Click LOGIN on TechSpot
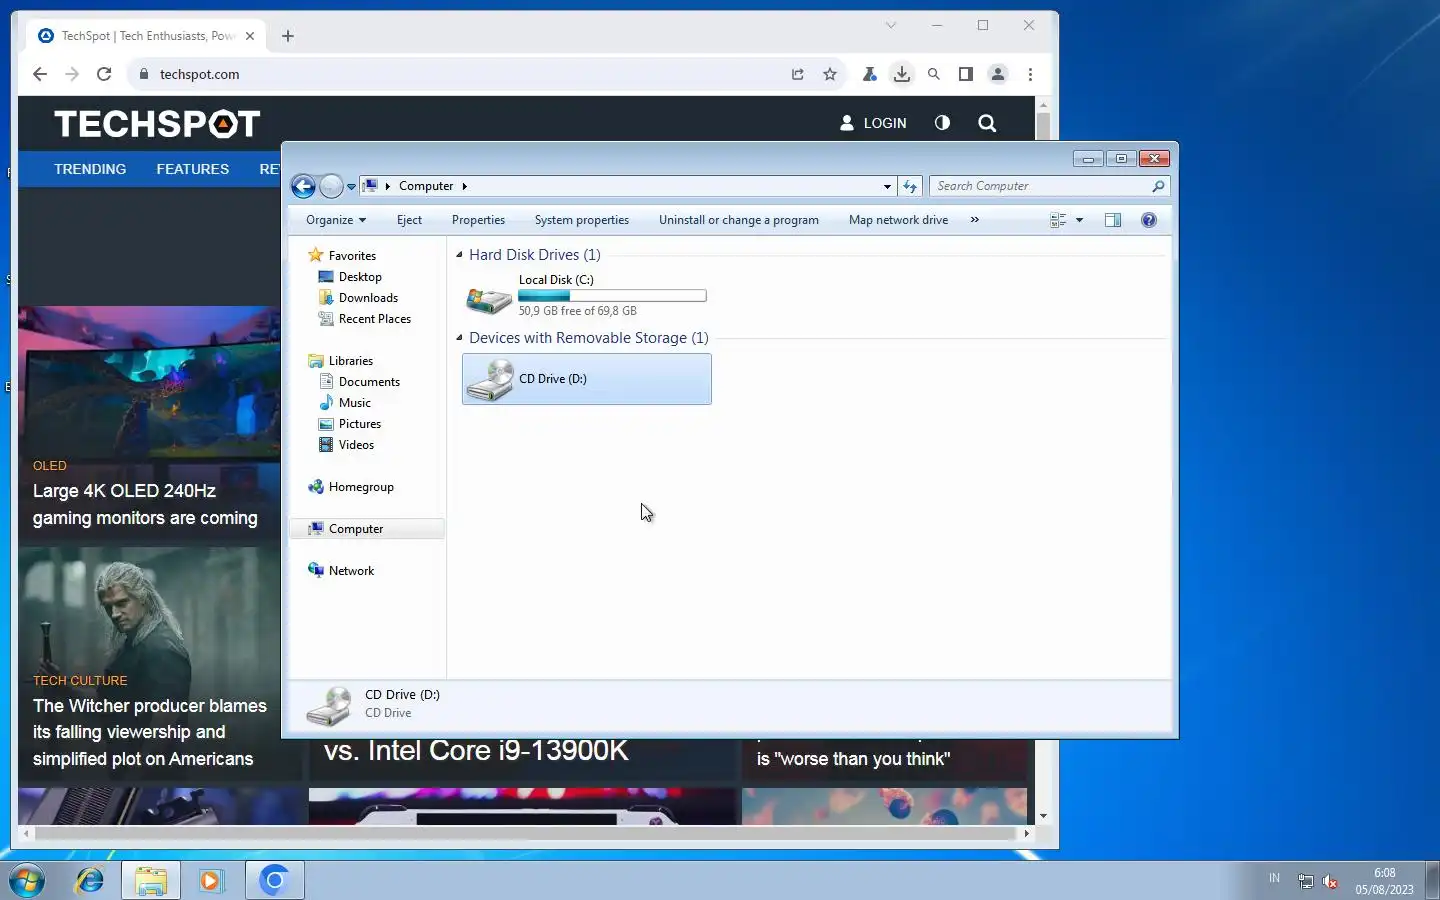 [873, 123]
